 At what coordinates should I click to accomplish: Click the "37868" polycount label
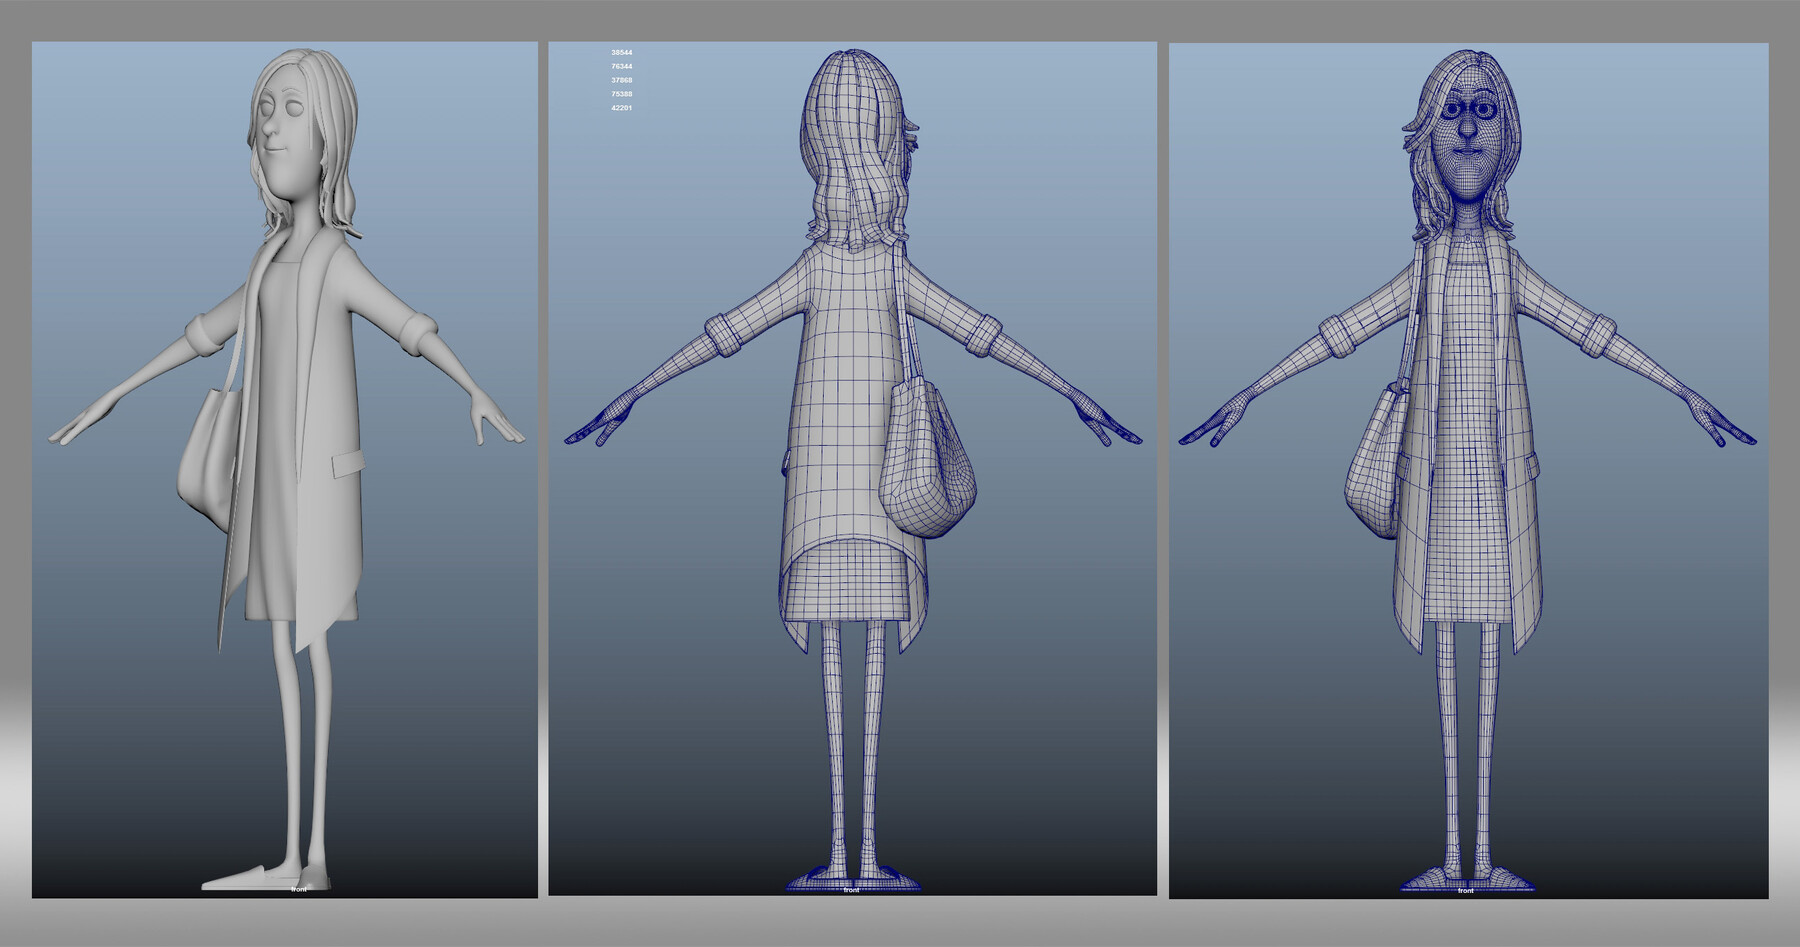coord(620,81)
